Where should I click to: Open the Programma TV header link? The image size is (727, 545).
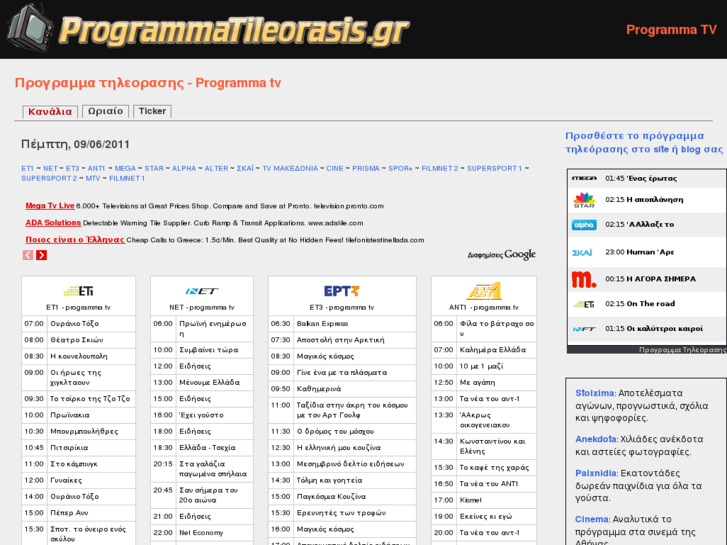point(671,30)
